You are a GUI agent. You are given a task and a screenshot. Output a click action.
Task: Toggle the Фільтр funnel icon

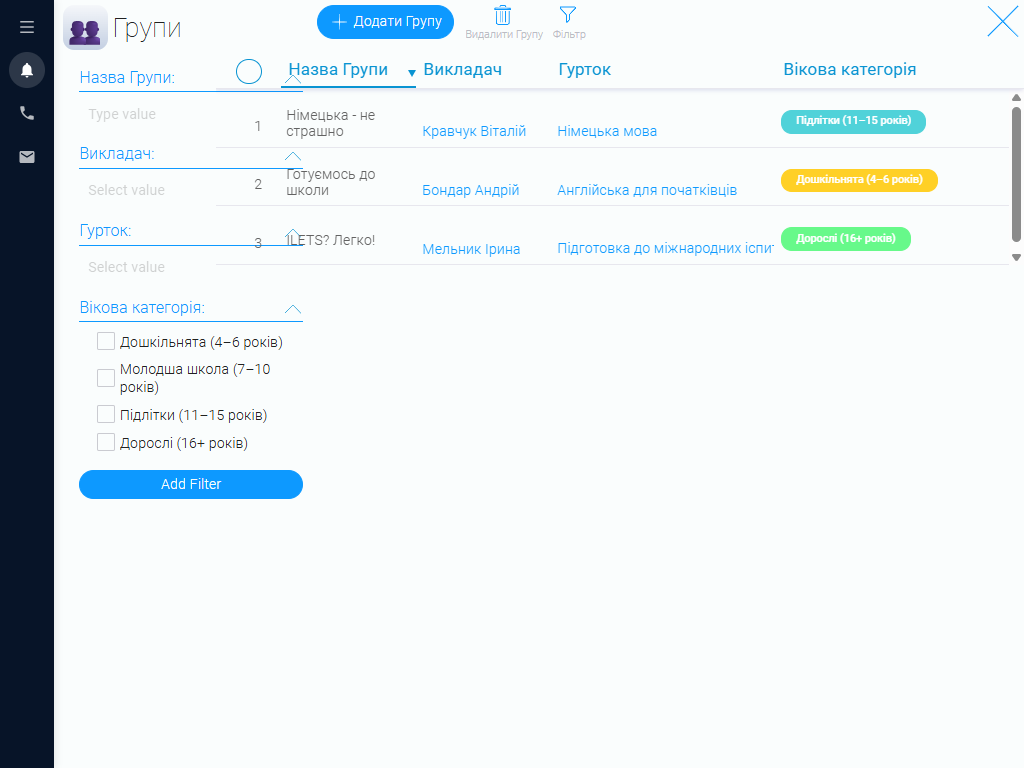[568, 14]
